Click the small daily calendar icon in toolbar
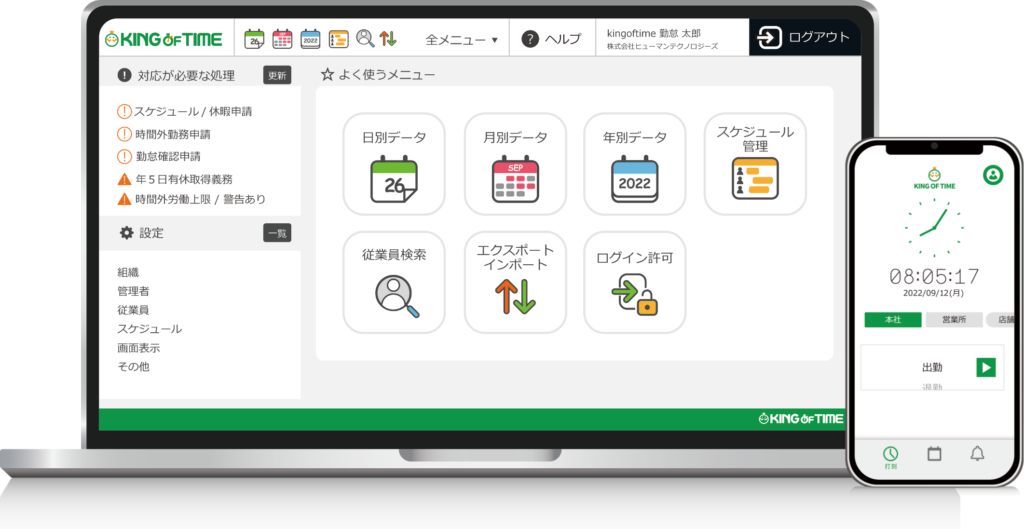This screenshot has height=529, width=1024. coord(254,39)
